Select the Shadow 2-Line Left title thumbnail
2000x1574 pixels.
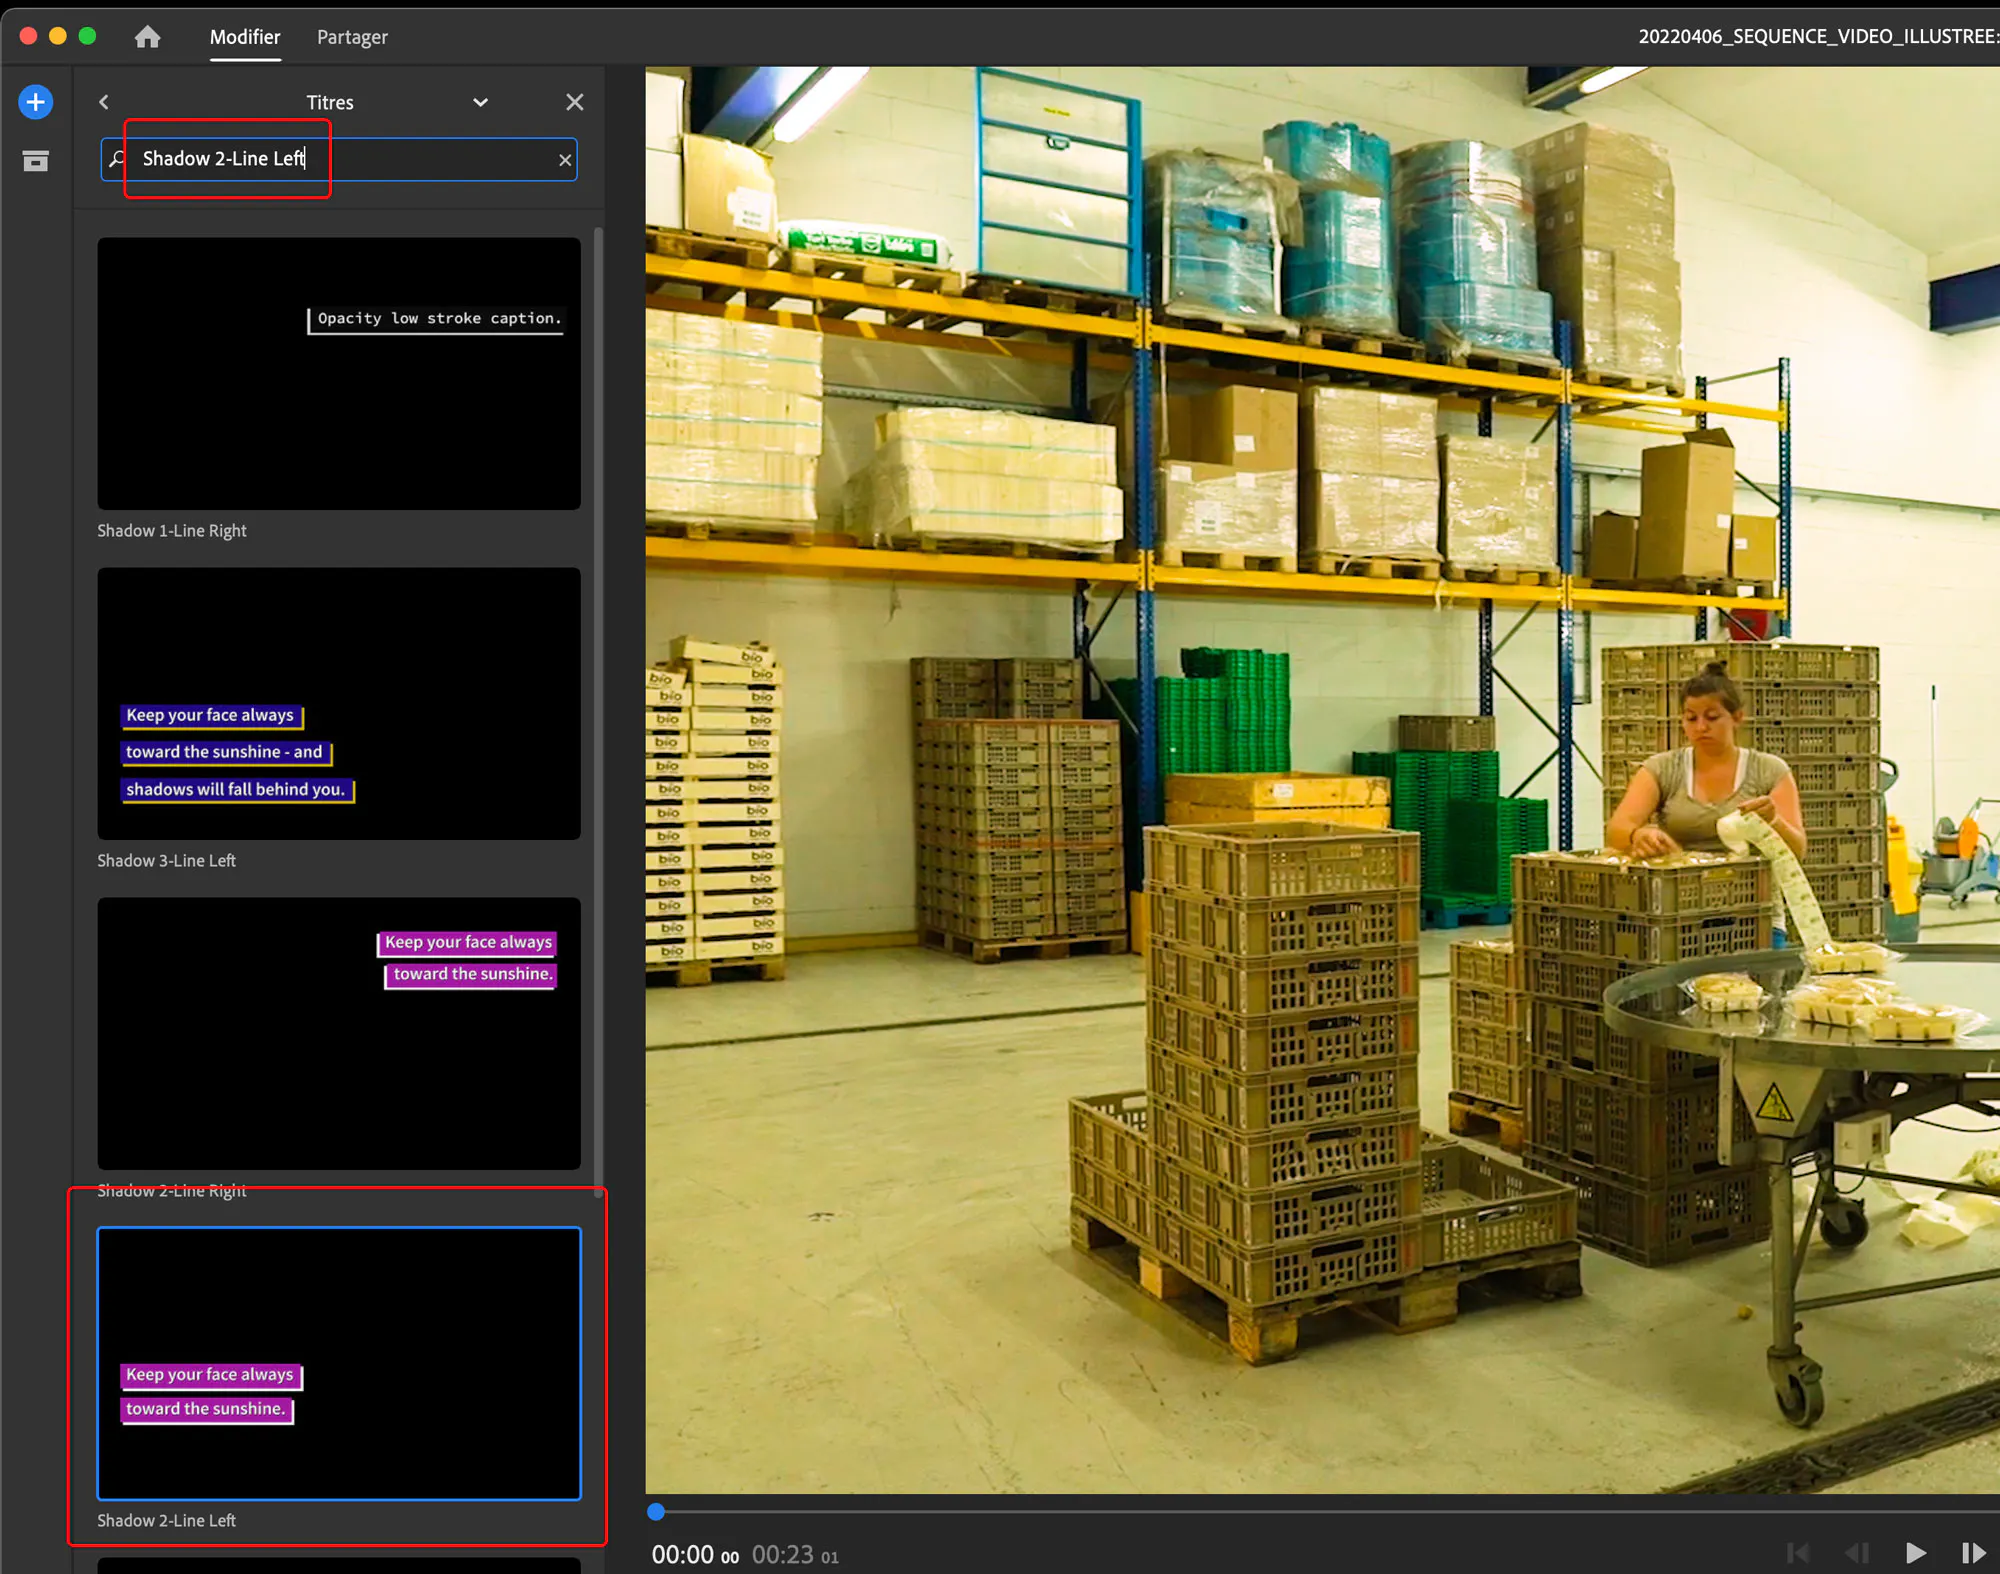point(339,1363)
